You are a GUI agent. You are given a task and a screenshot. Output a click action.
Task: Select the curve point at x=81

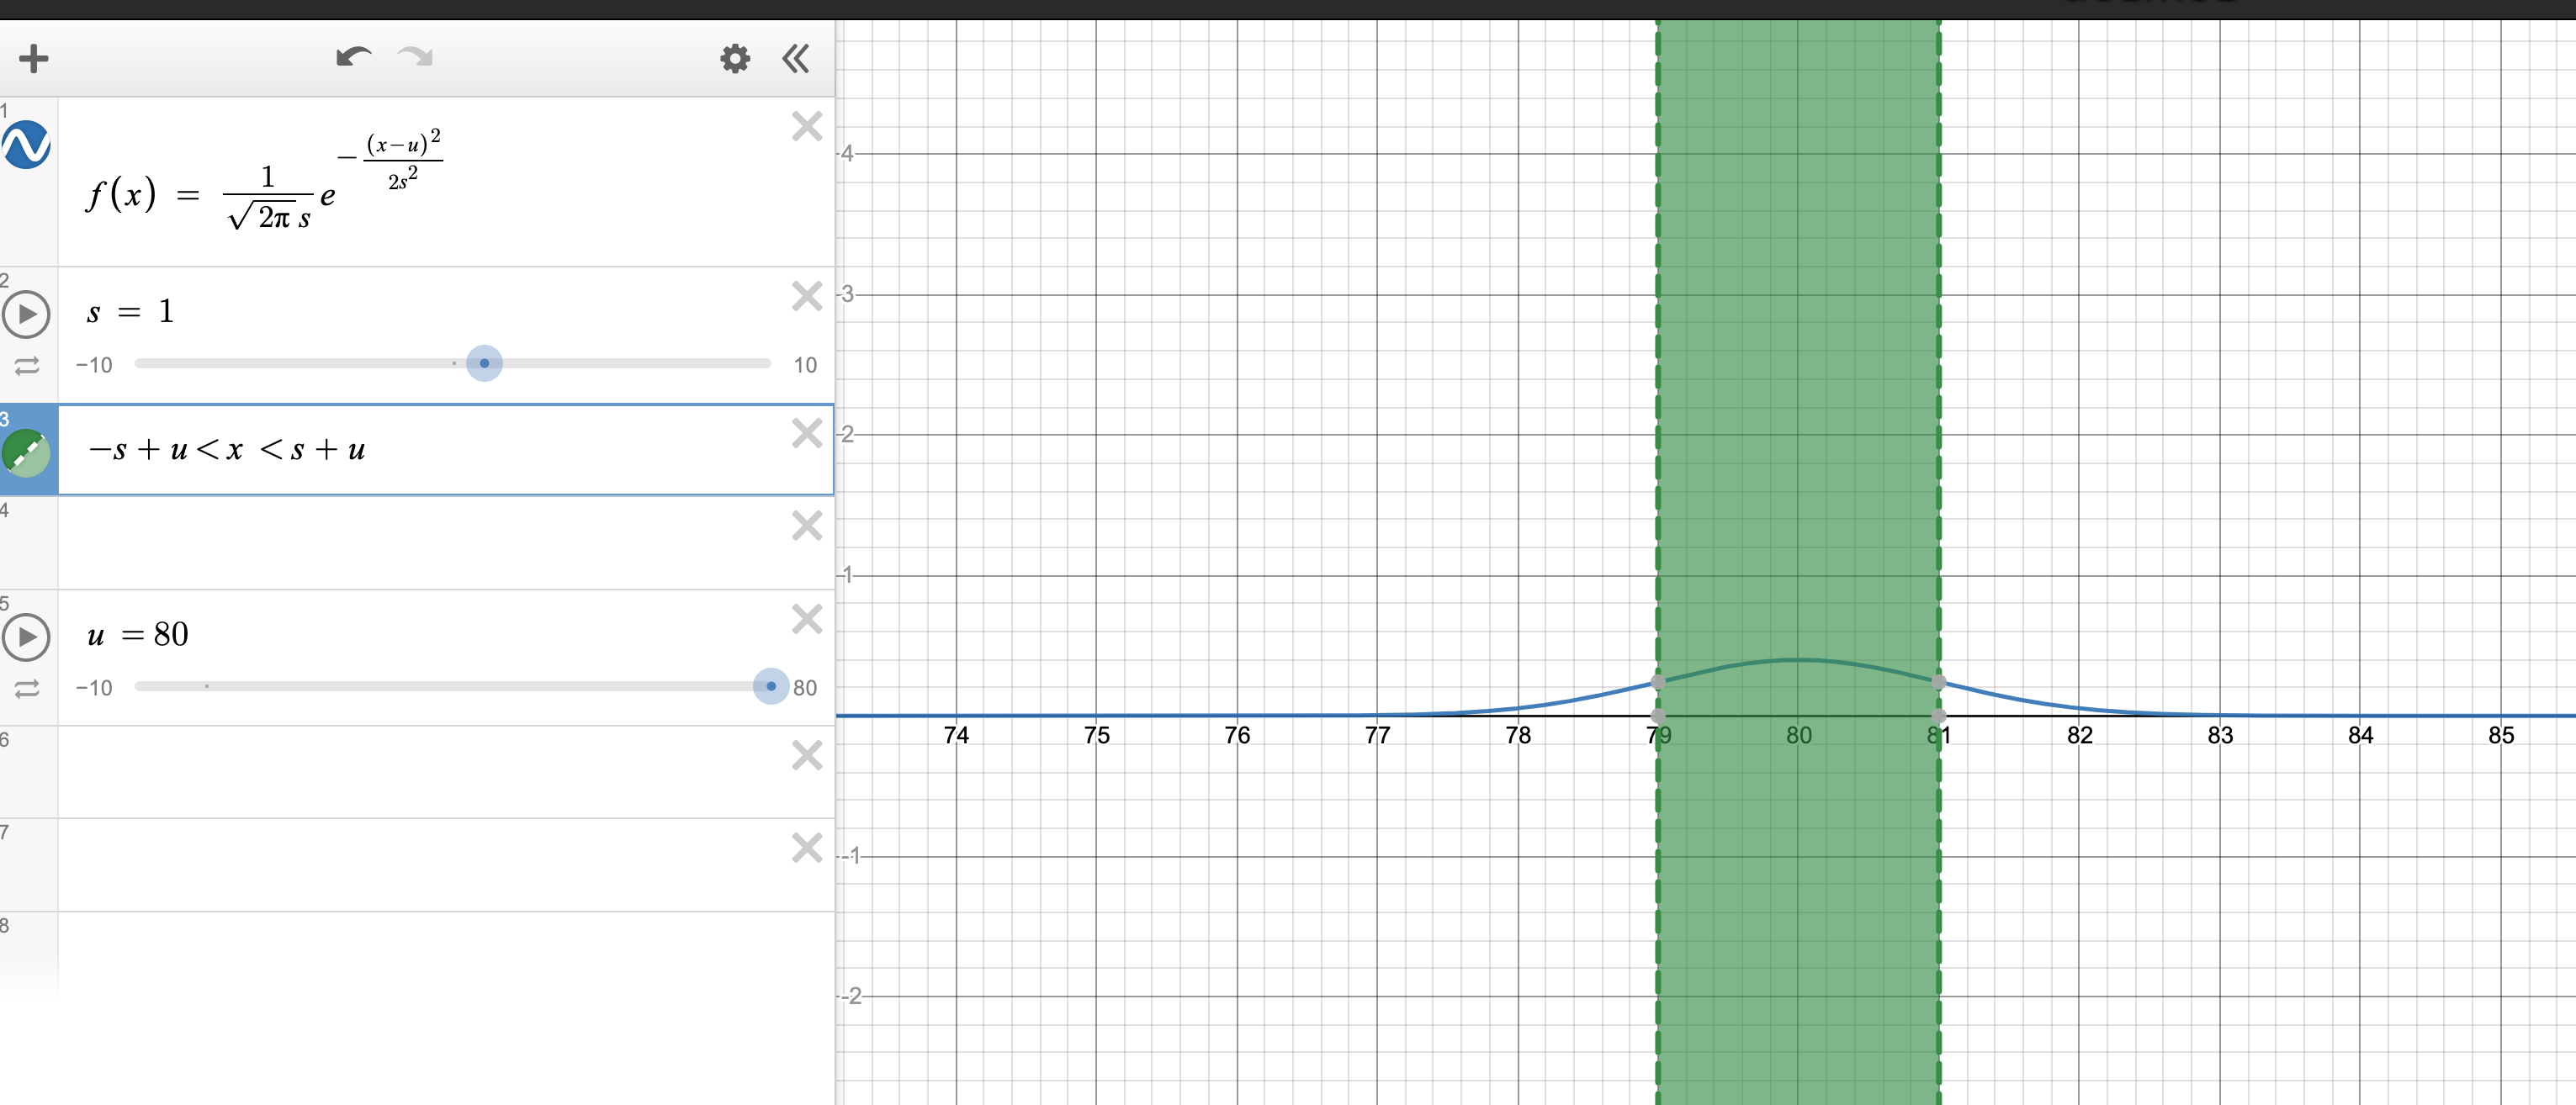[x=1939, y=682]
